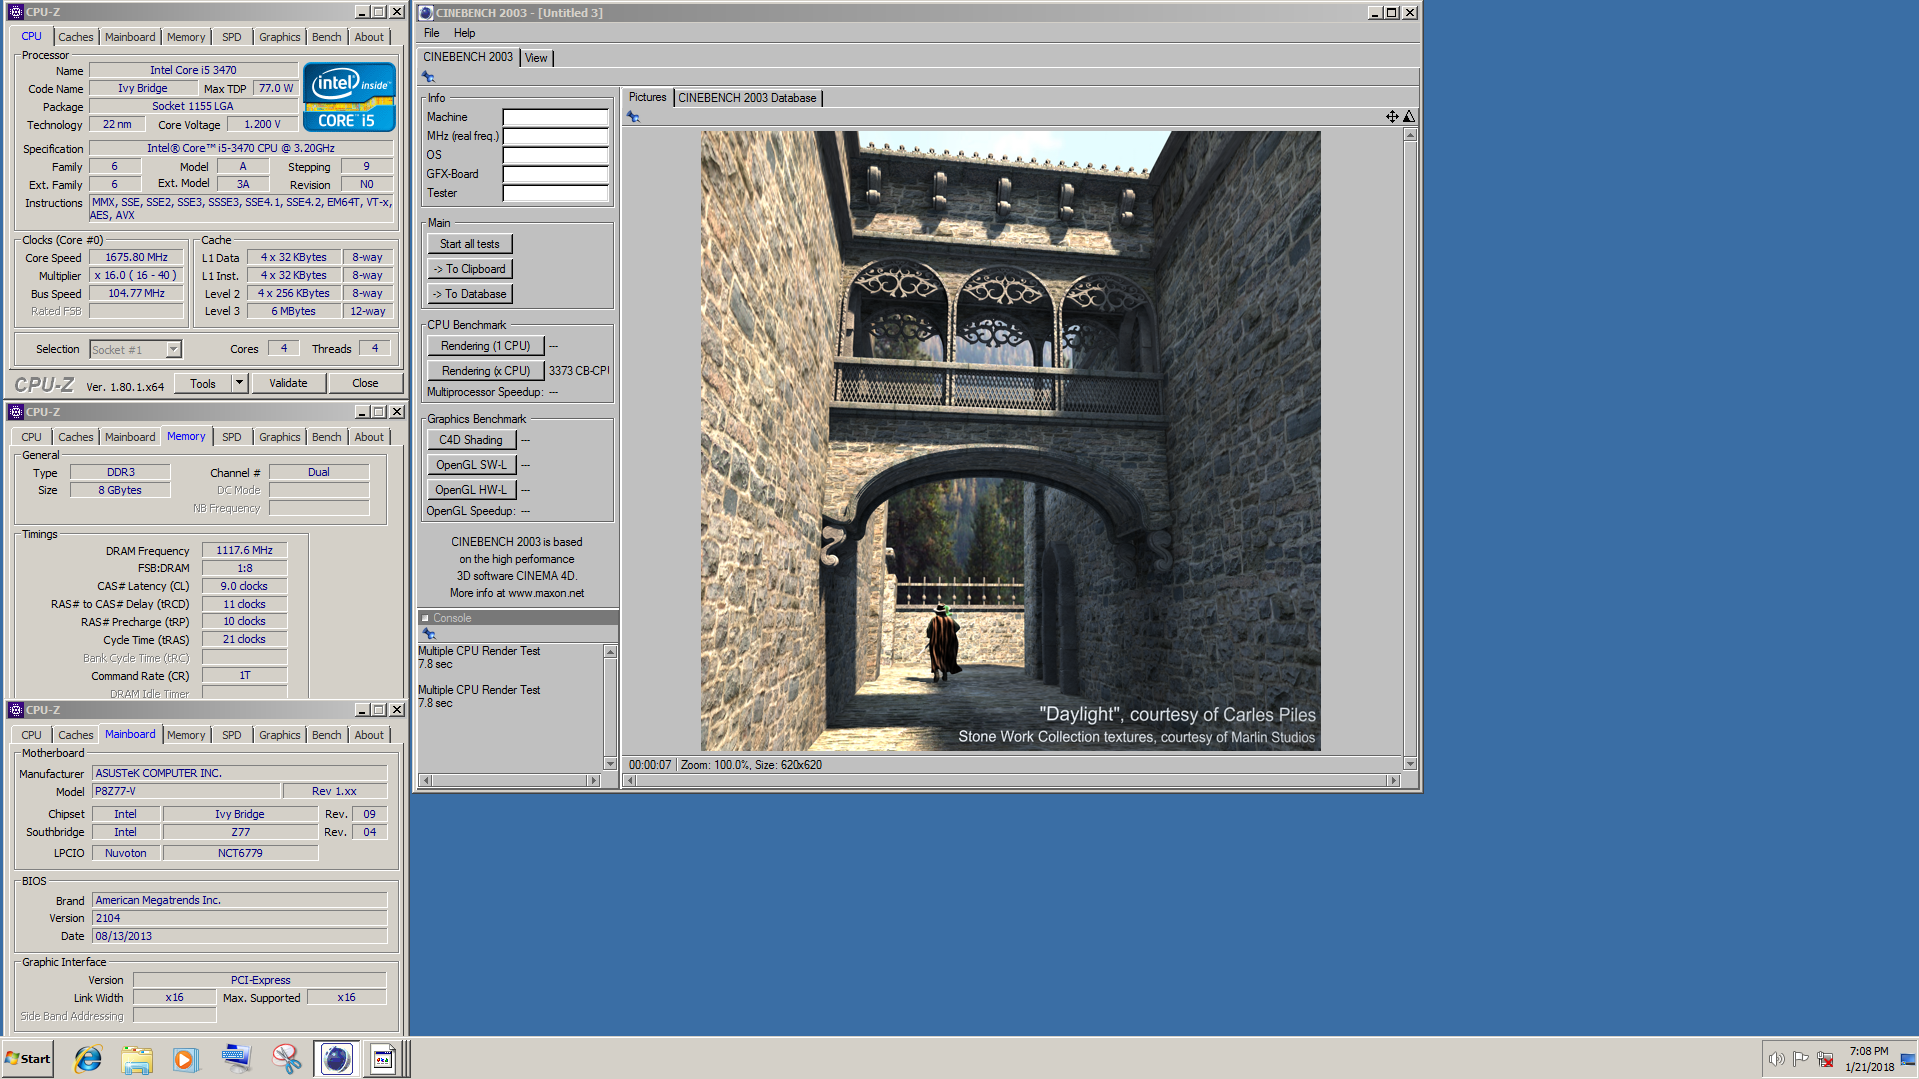The image size is (1919, 1079).
Task: Open the Snipping Tool scissors taskbar icon
Action: [x=286, y=1059]
